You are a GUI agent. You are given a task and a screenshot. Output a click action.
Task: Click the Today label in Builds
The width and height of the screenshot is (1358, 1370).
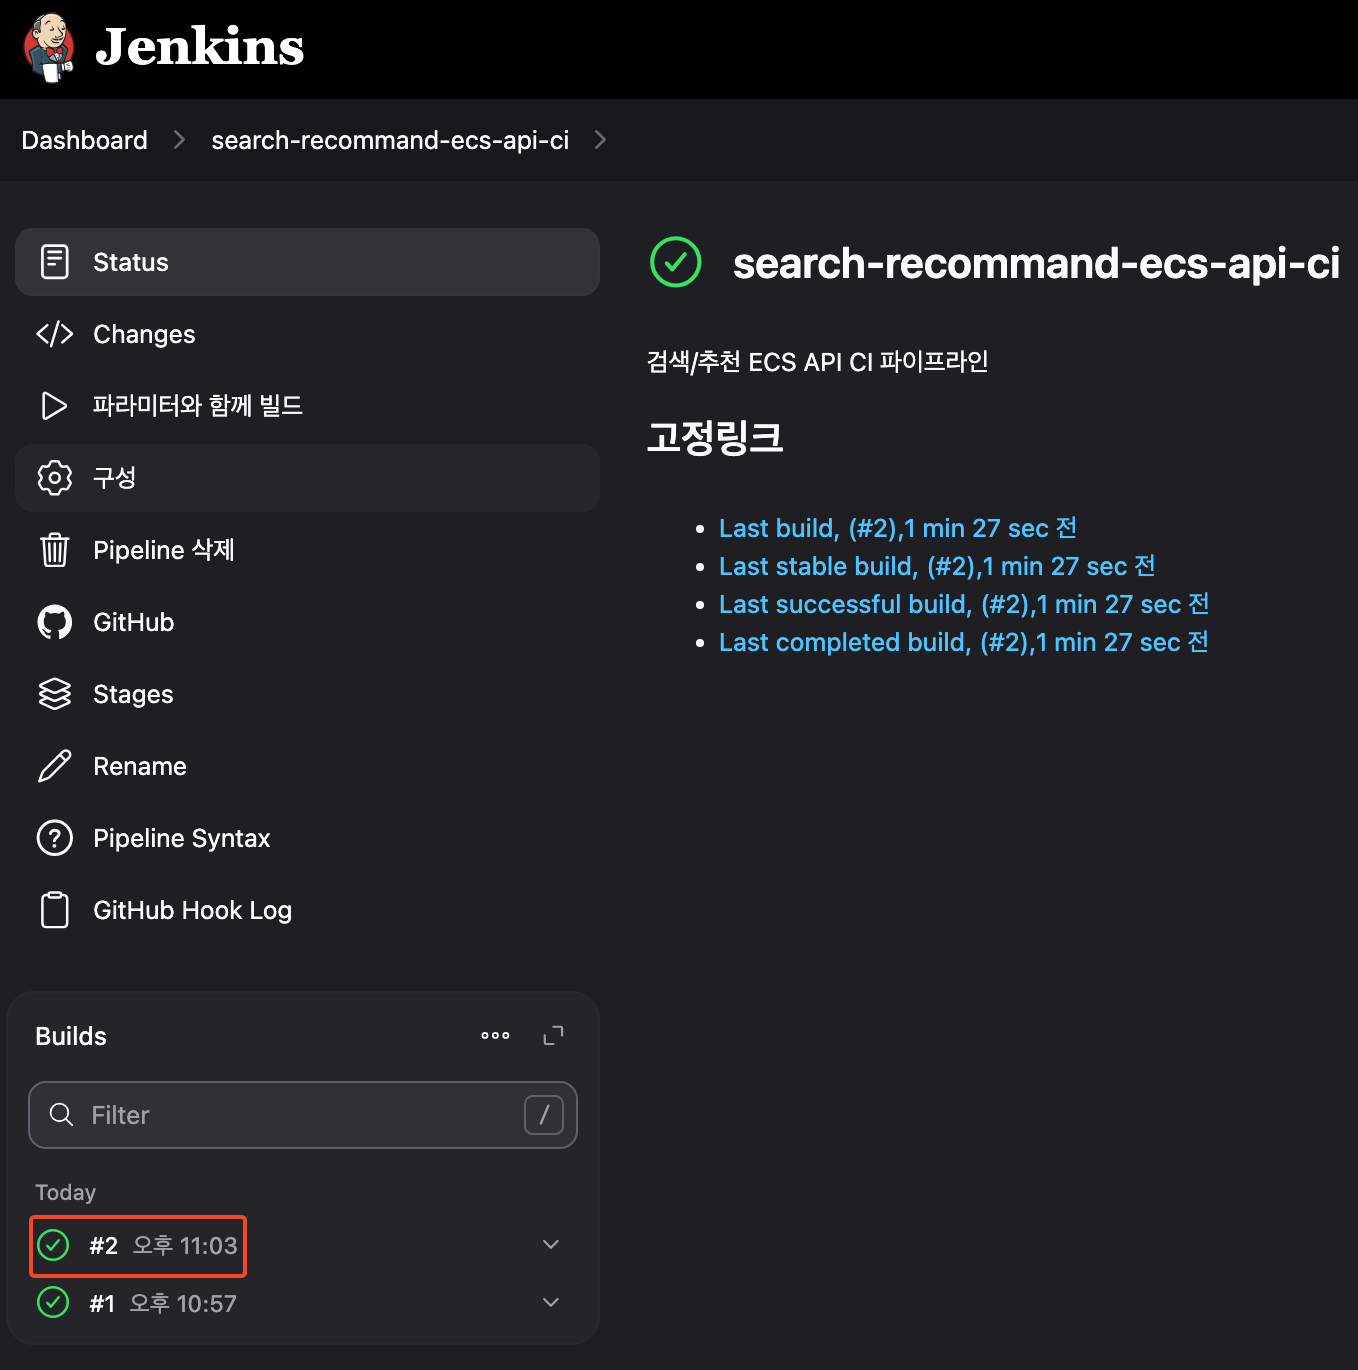pyautogui.click(x=66, y=1192)
